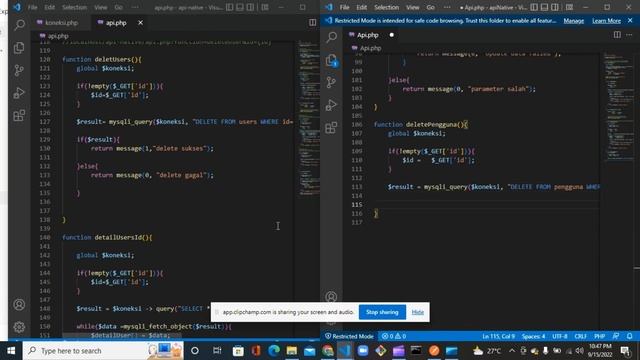Open File menu in right window
Screen dimensions: 640x360
pos(344,7)
